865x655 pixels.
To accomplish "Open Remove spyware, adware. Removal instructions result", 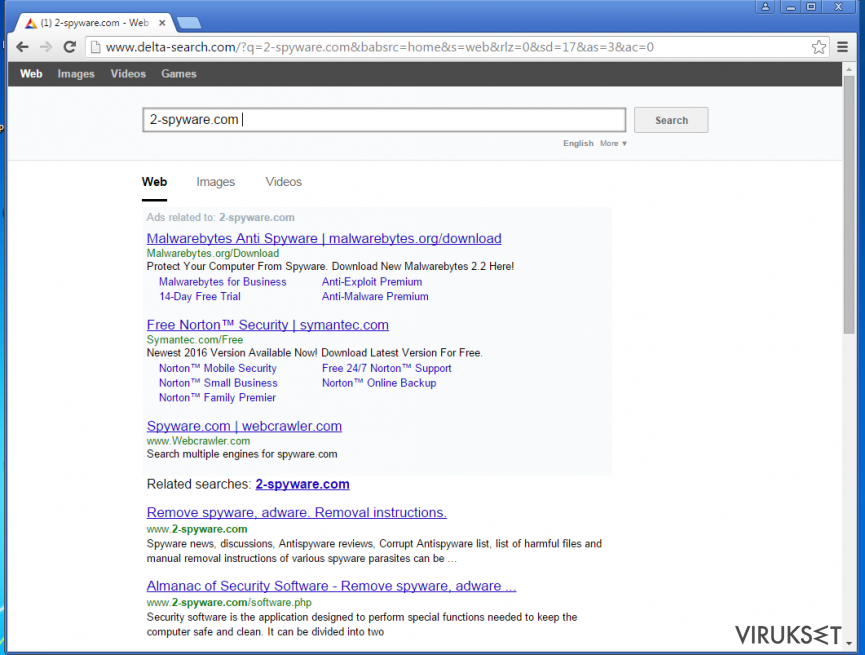I will tap(297, 513).
